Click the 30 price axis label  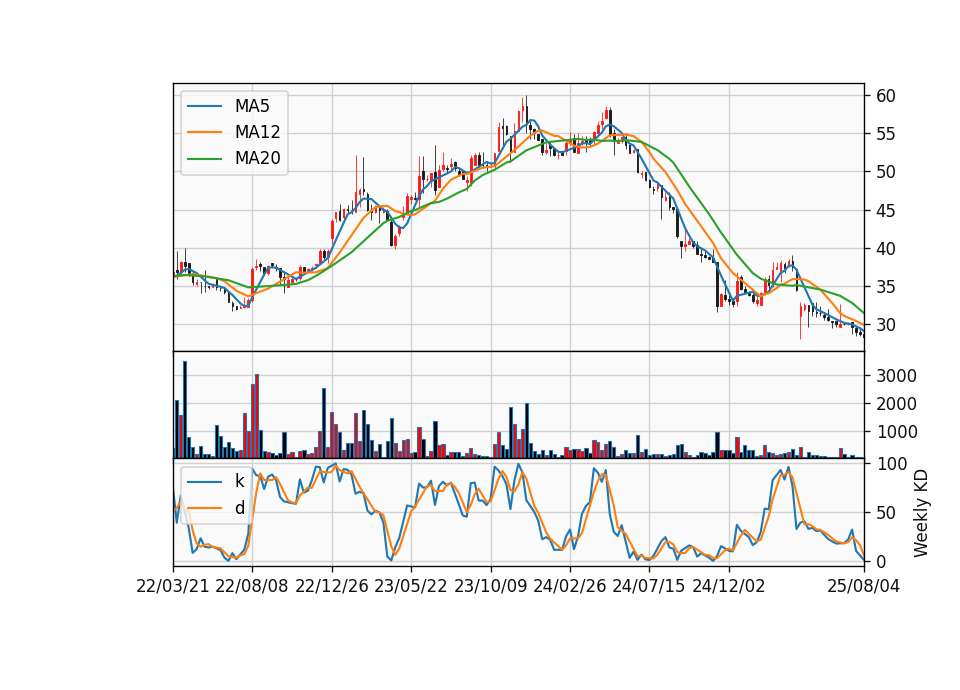click(x=885, y=325)
